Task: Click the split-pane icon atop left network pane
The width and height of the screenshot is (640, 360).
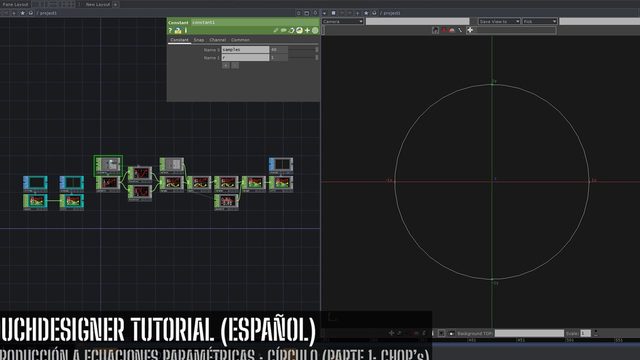Action: (307, 13)
